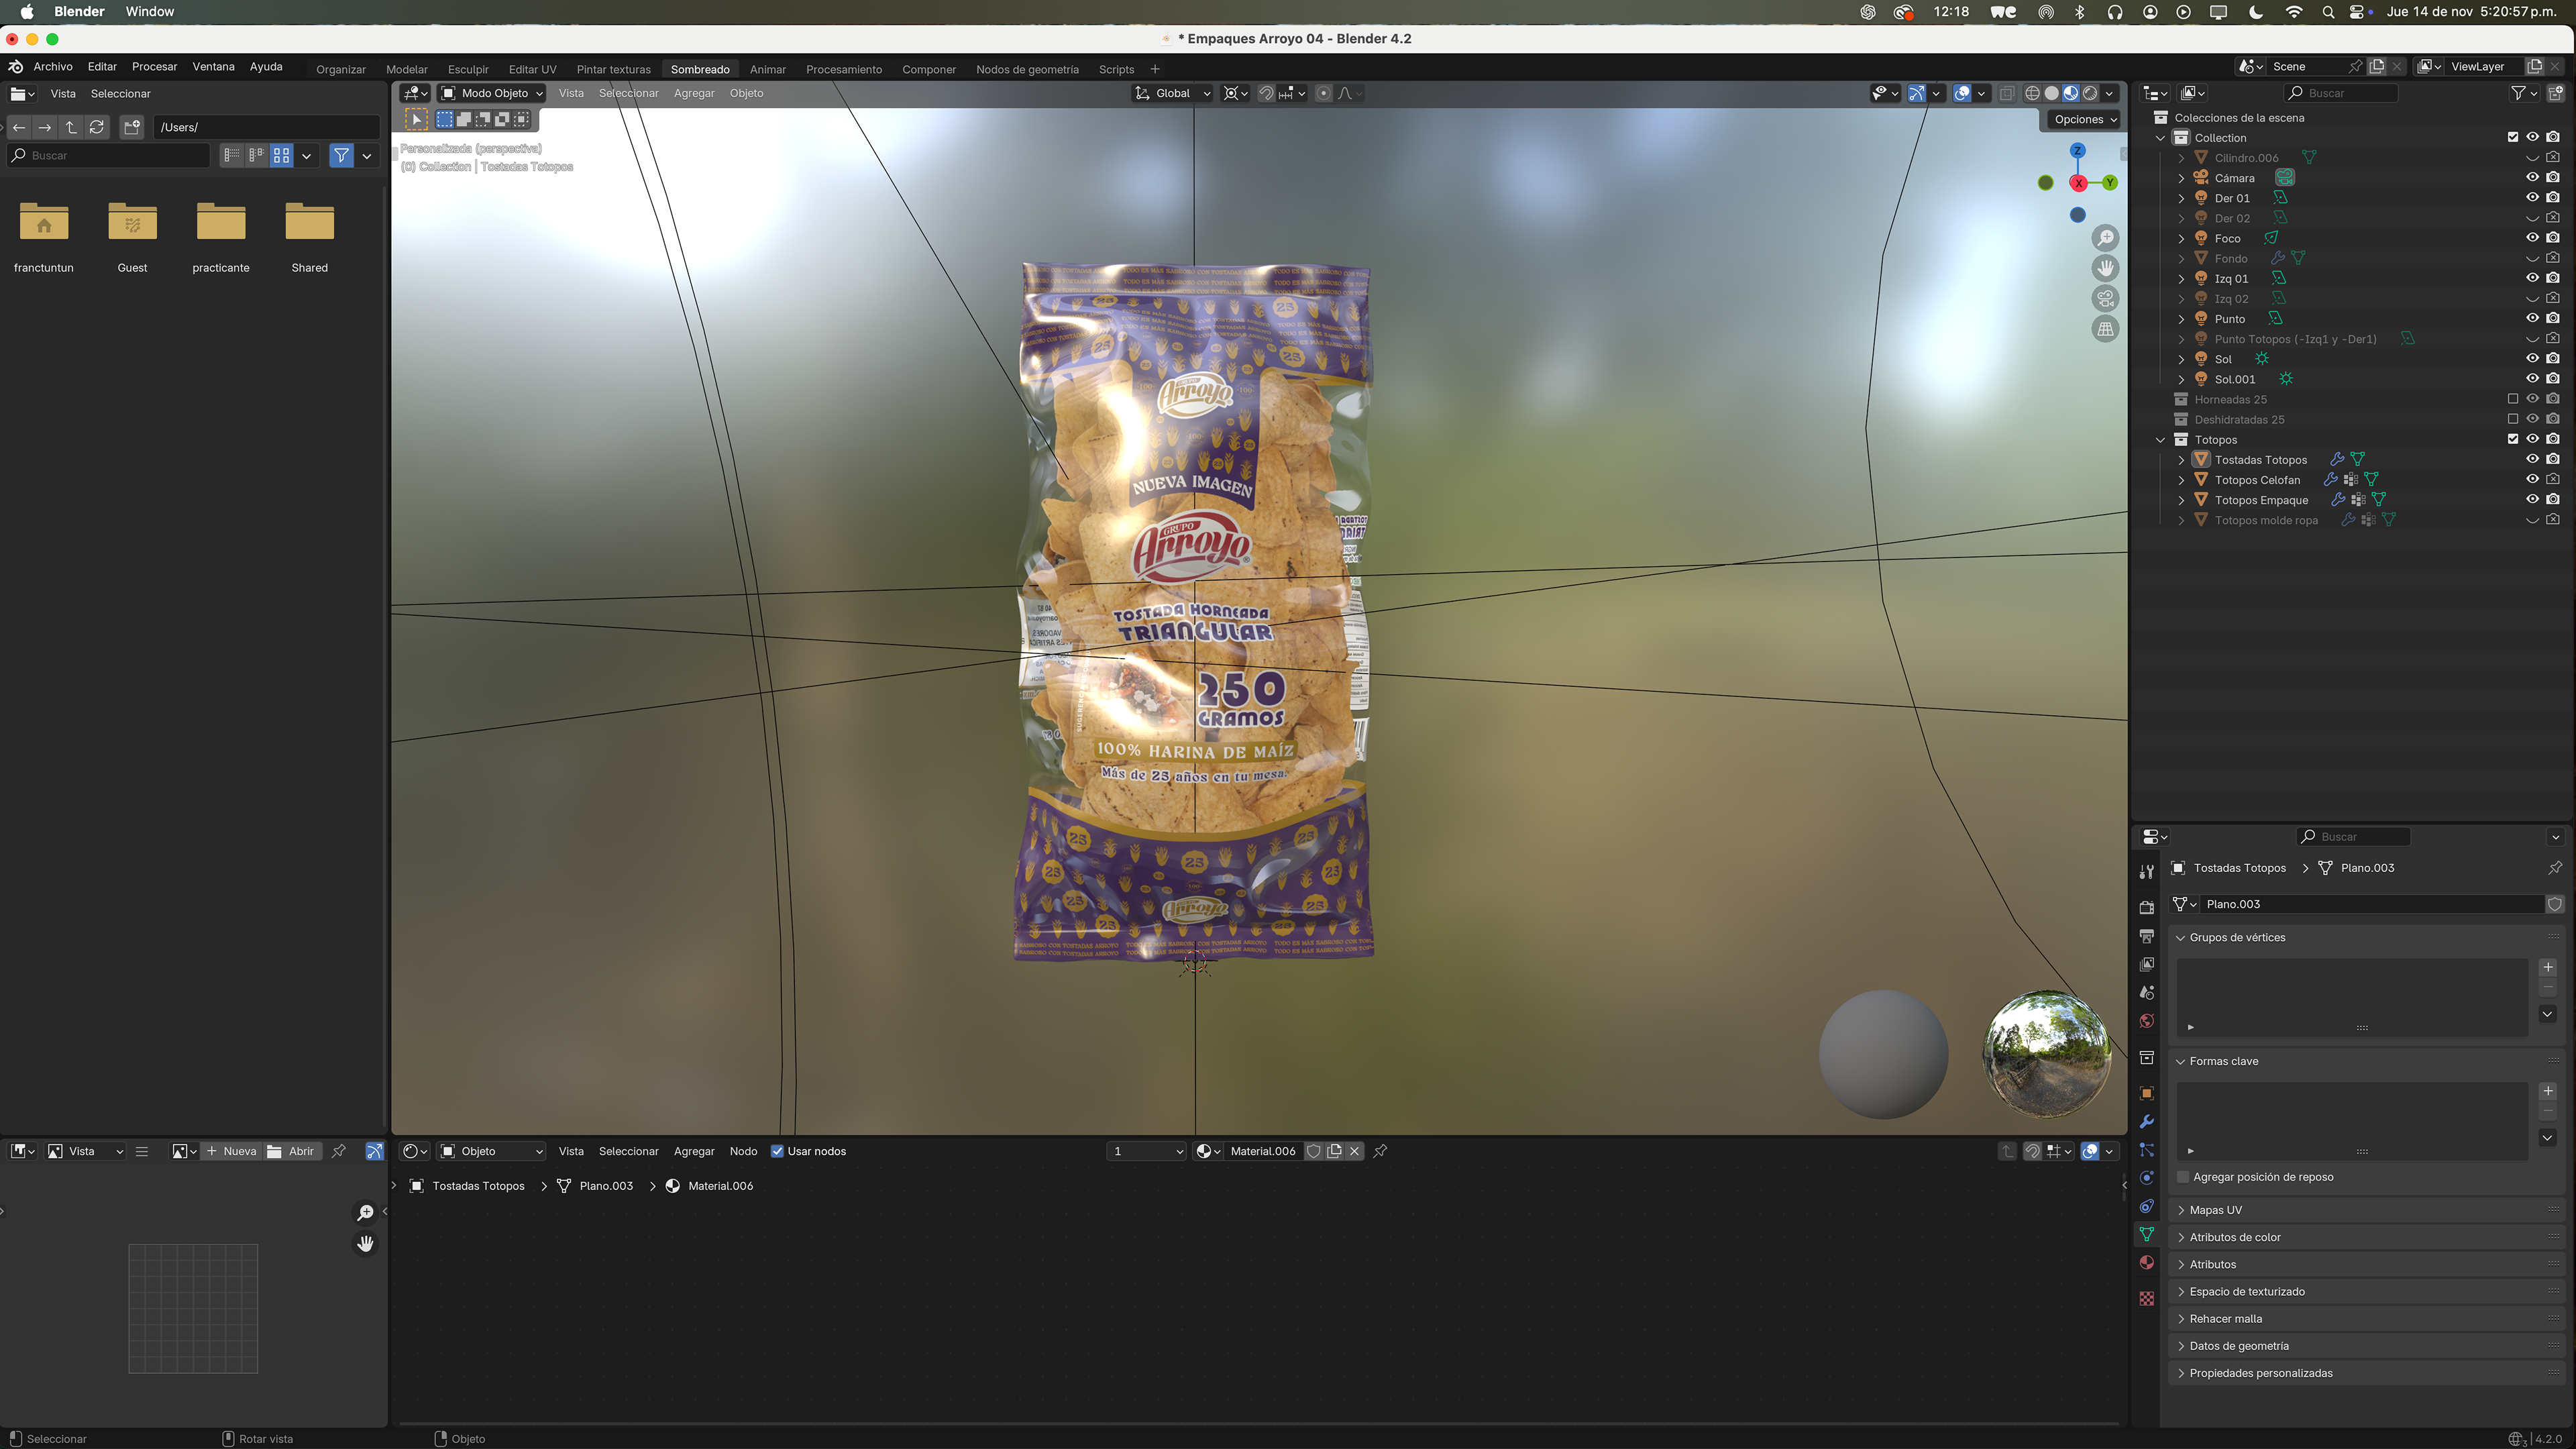This screenshot has height=1449, width=2576.
Task: Expand Tostadas Totopos in outliner
Action: click(2181, 460)
